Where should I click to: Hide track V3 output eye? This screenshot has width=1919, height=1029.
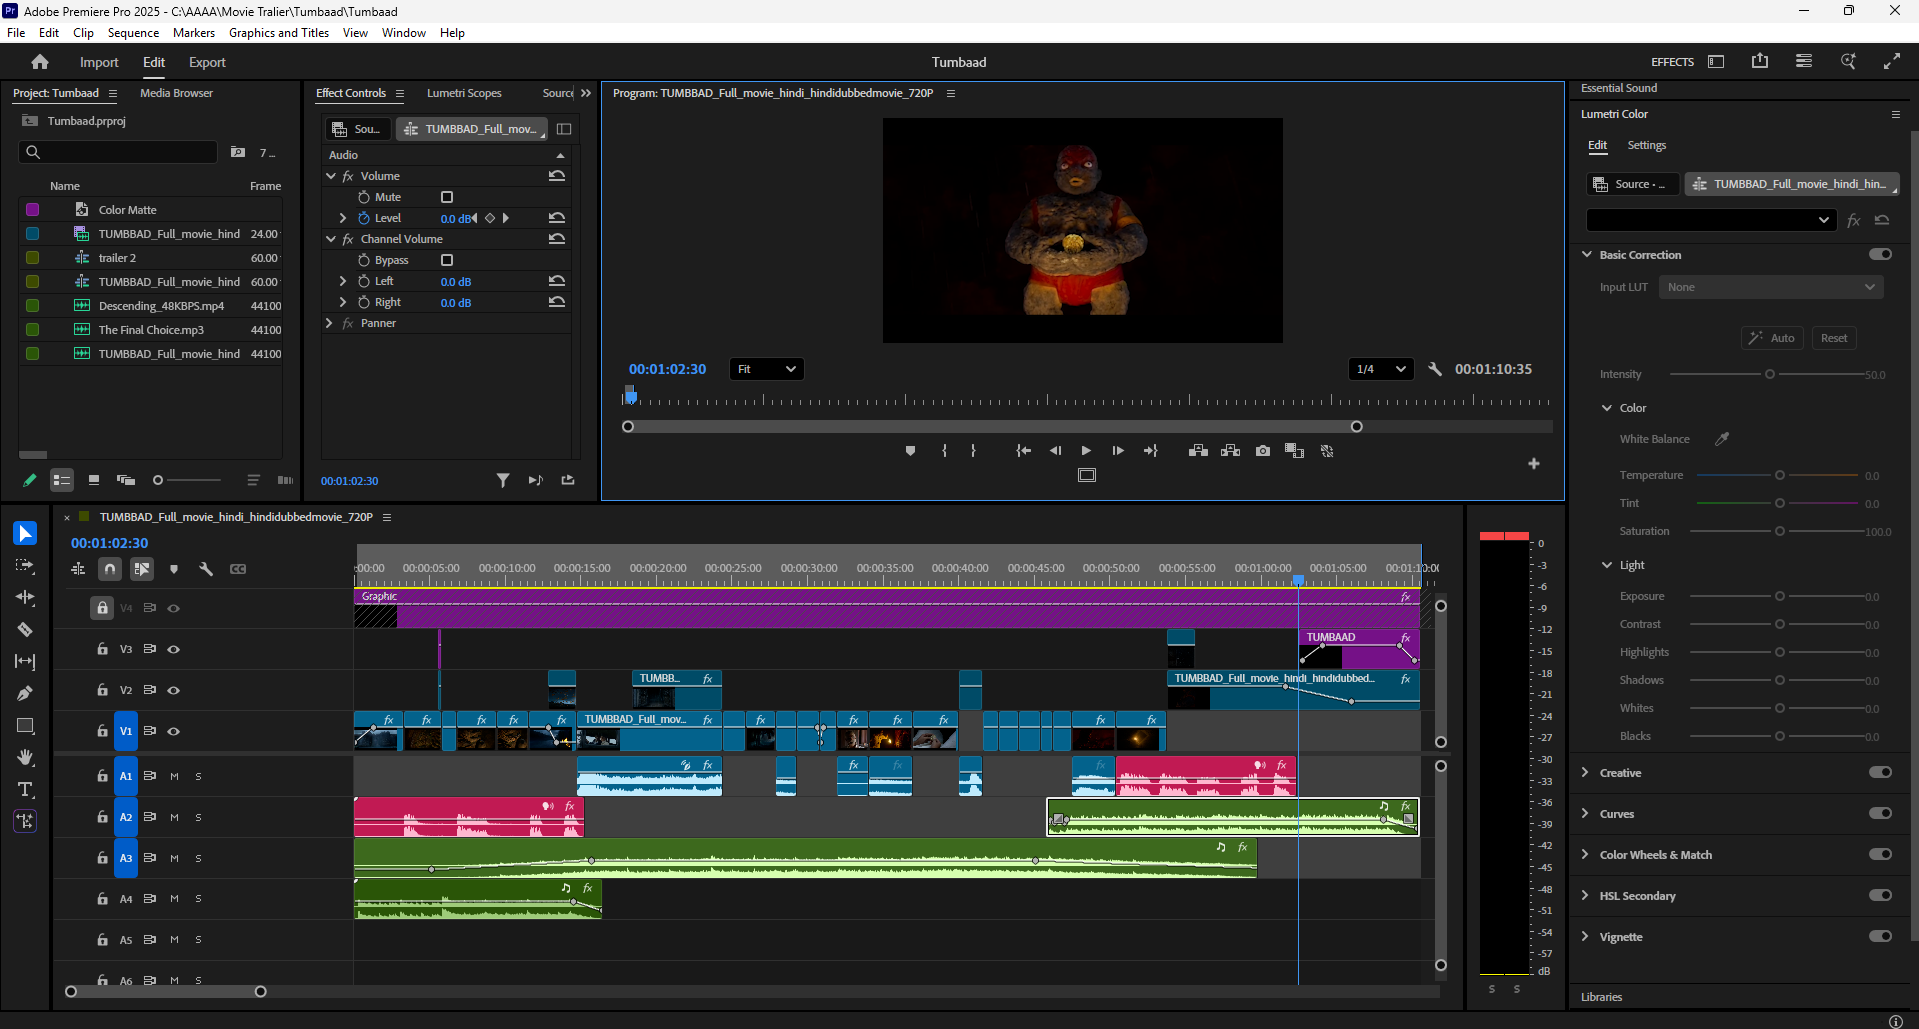[174, 649]
